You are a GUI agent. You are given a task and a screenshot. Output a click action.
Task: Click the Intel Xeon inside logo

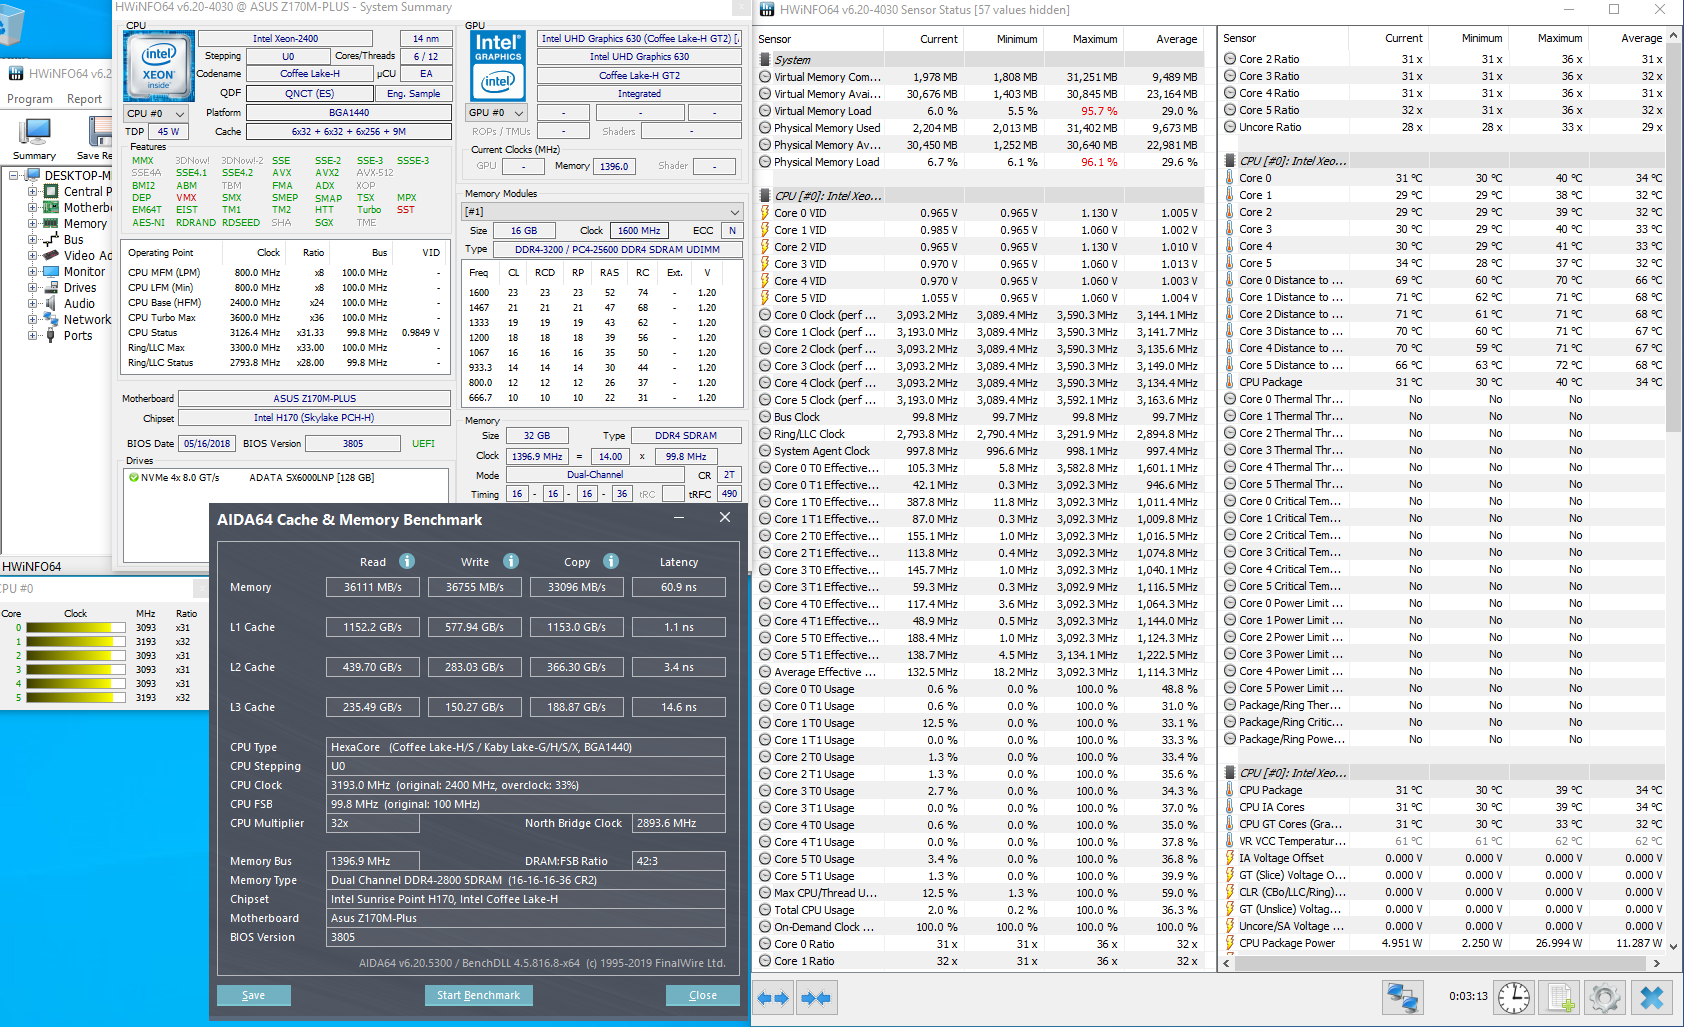coord(158,66)
